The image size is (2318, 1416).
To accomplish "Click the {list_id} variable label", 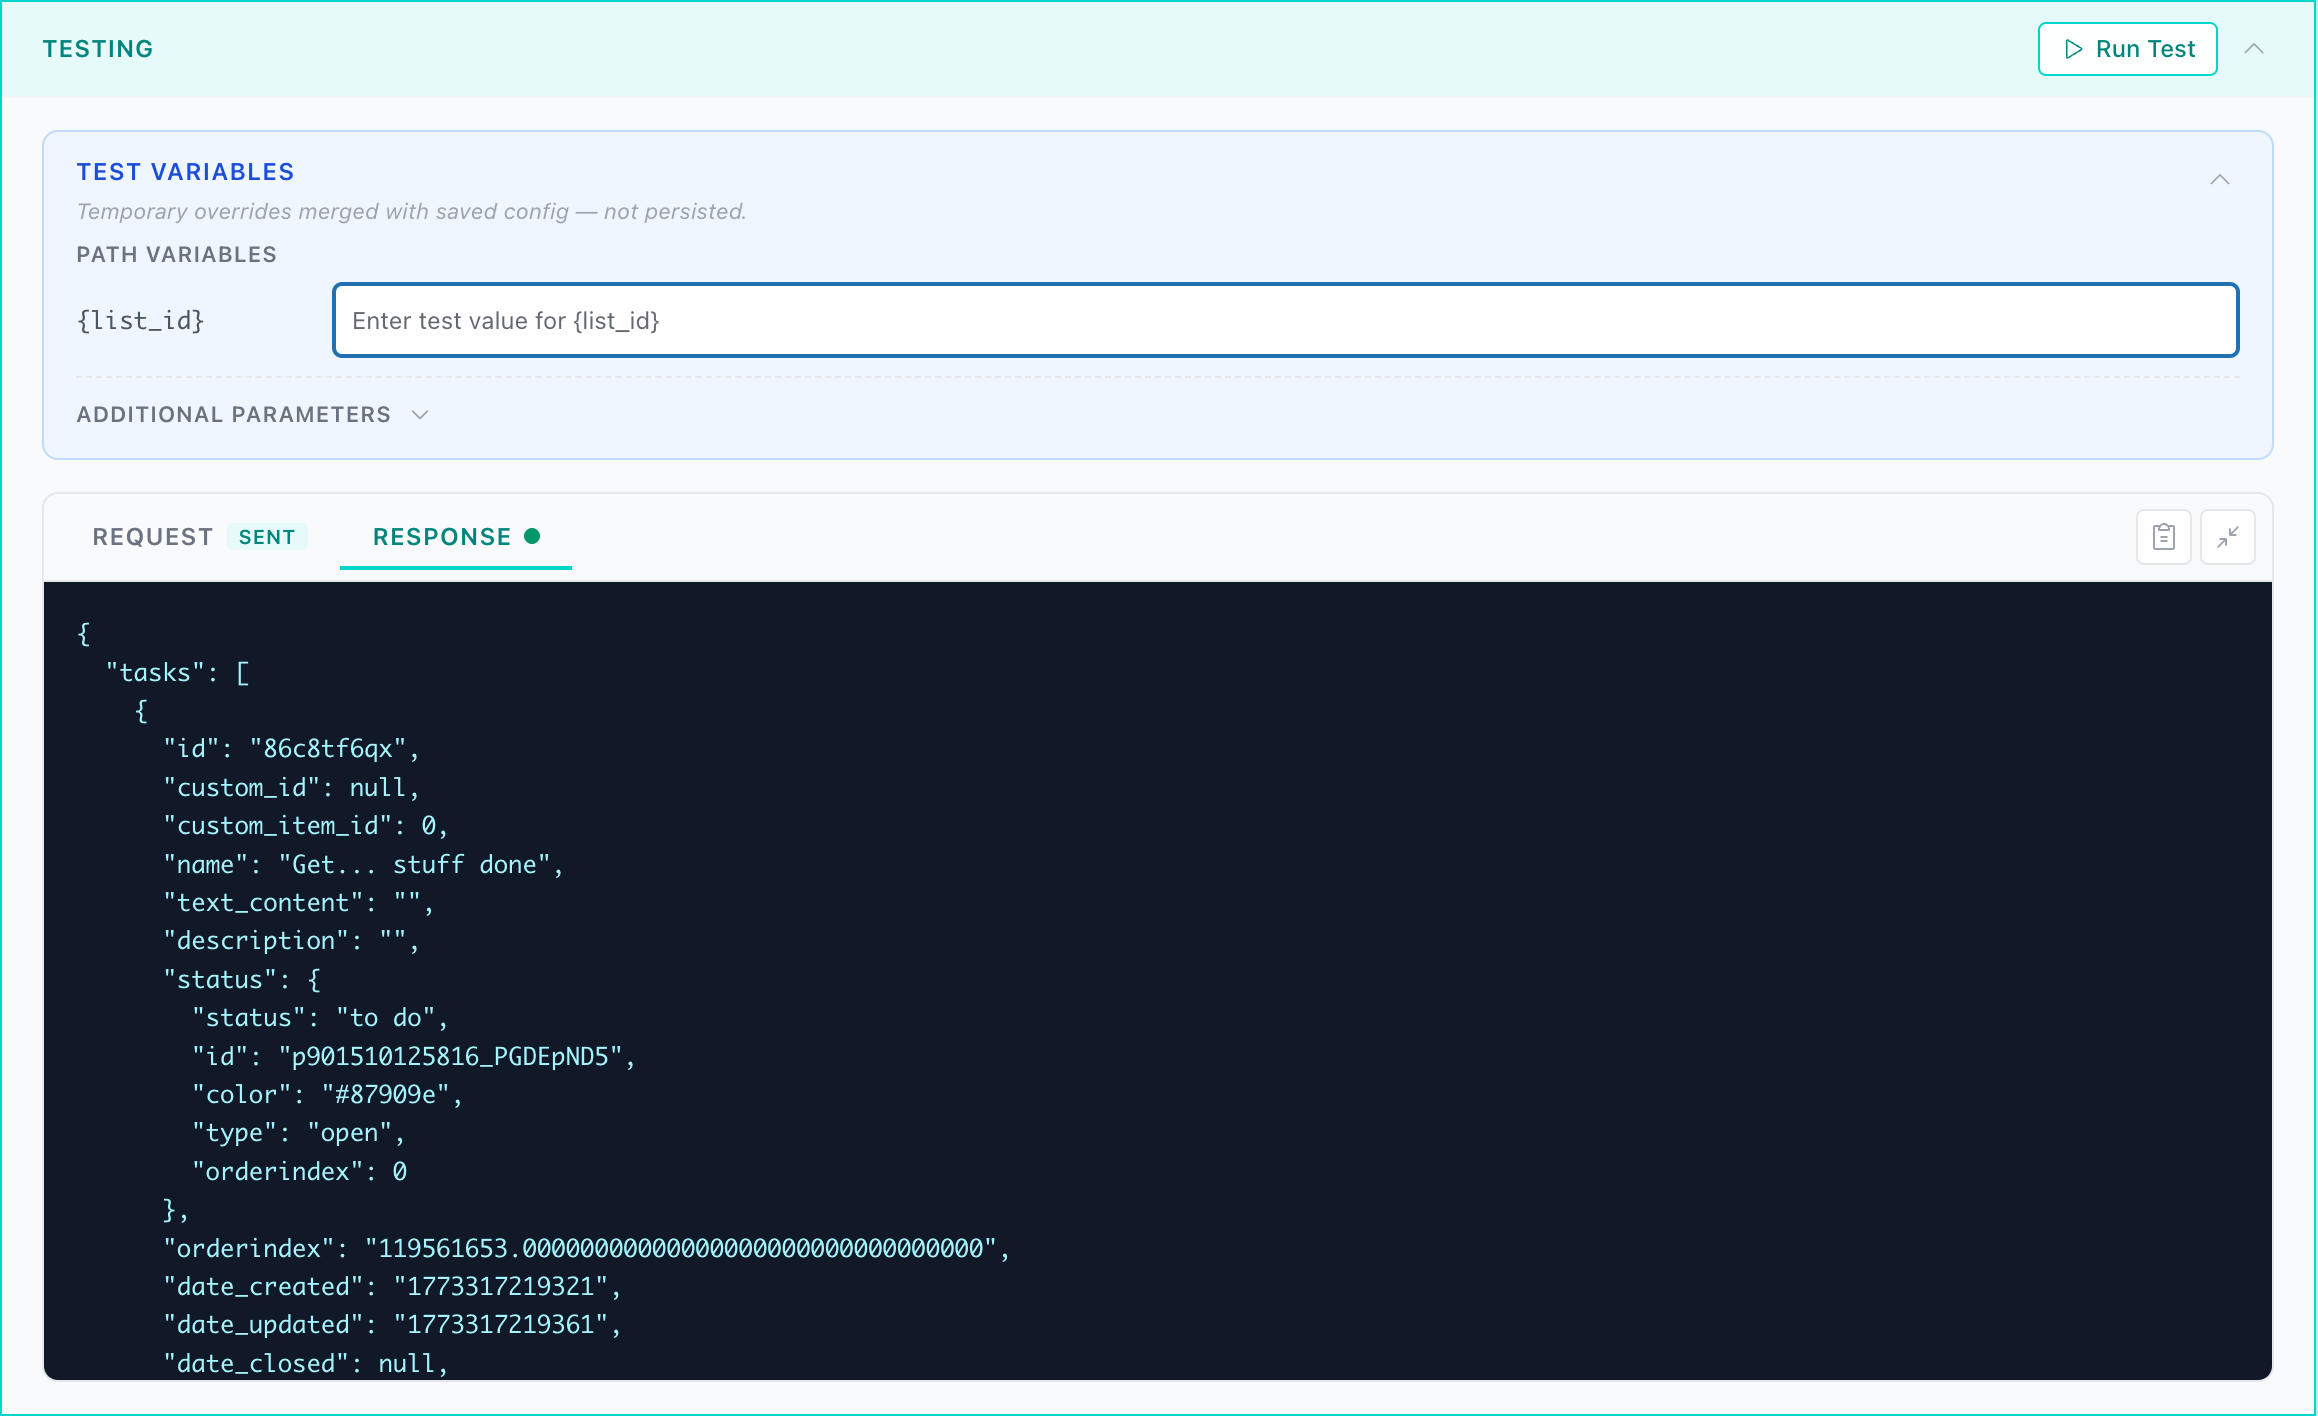I will [140, 321].
